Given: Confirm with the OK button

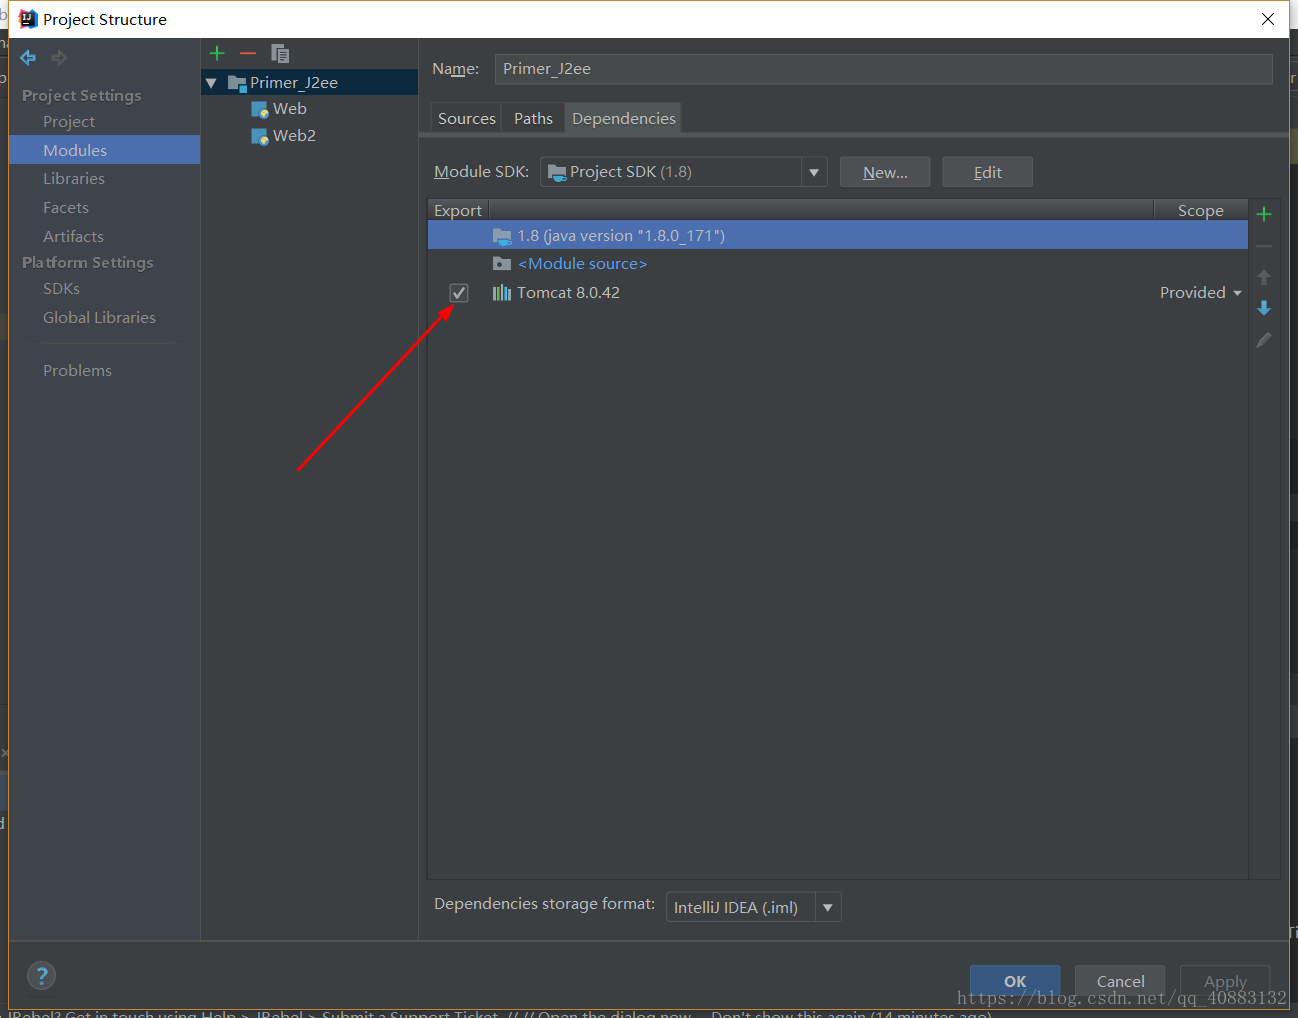Looking at the screenshot, I should (x=1015, y=981).
